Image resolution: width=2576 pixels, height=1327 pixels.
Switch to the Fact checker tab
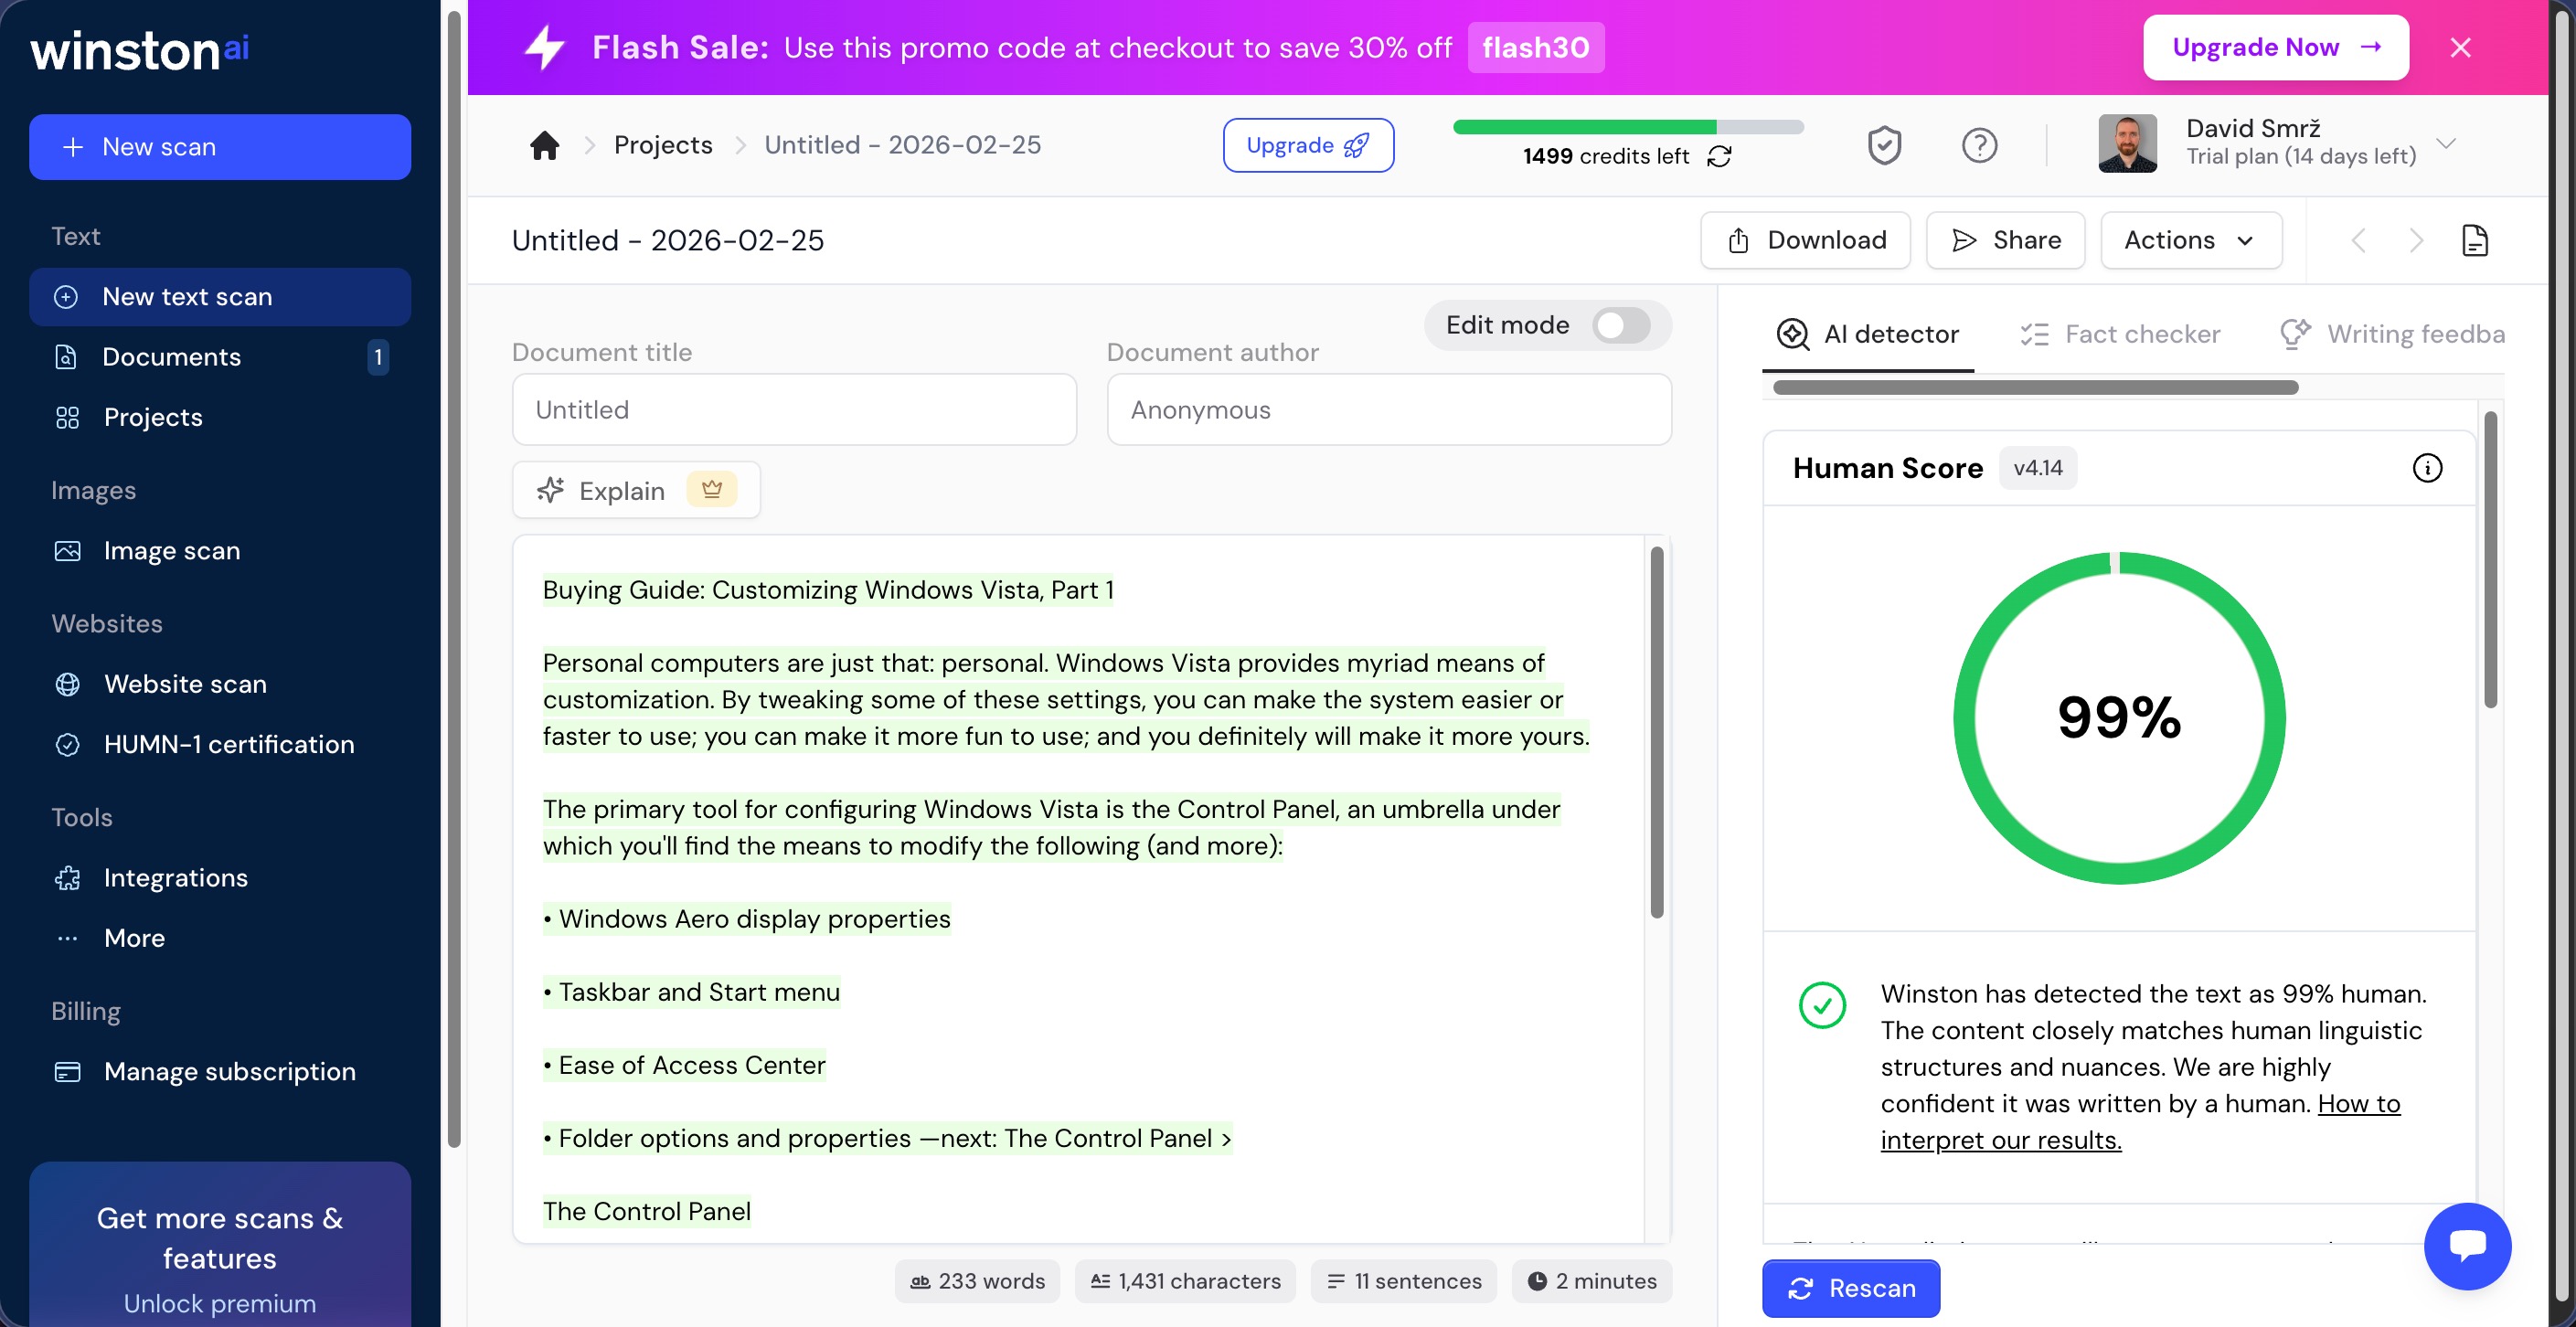2119,334
